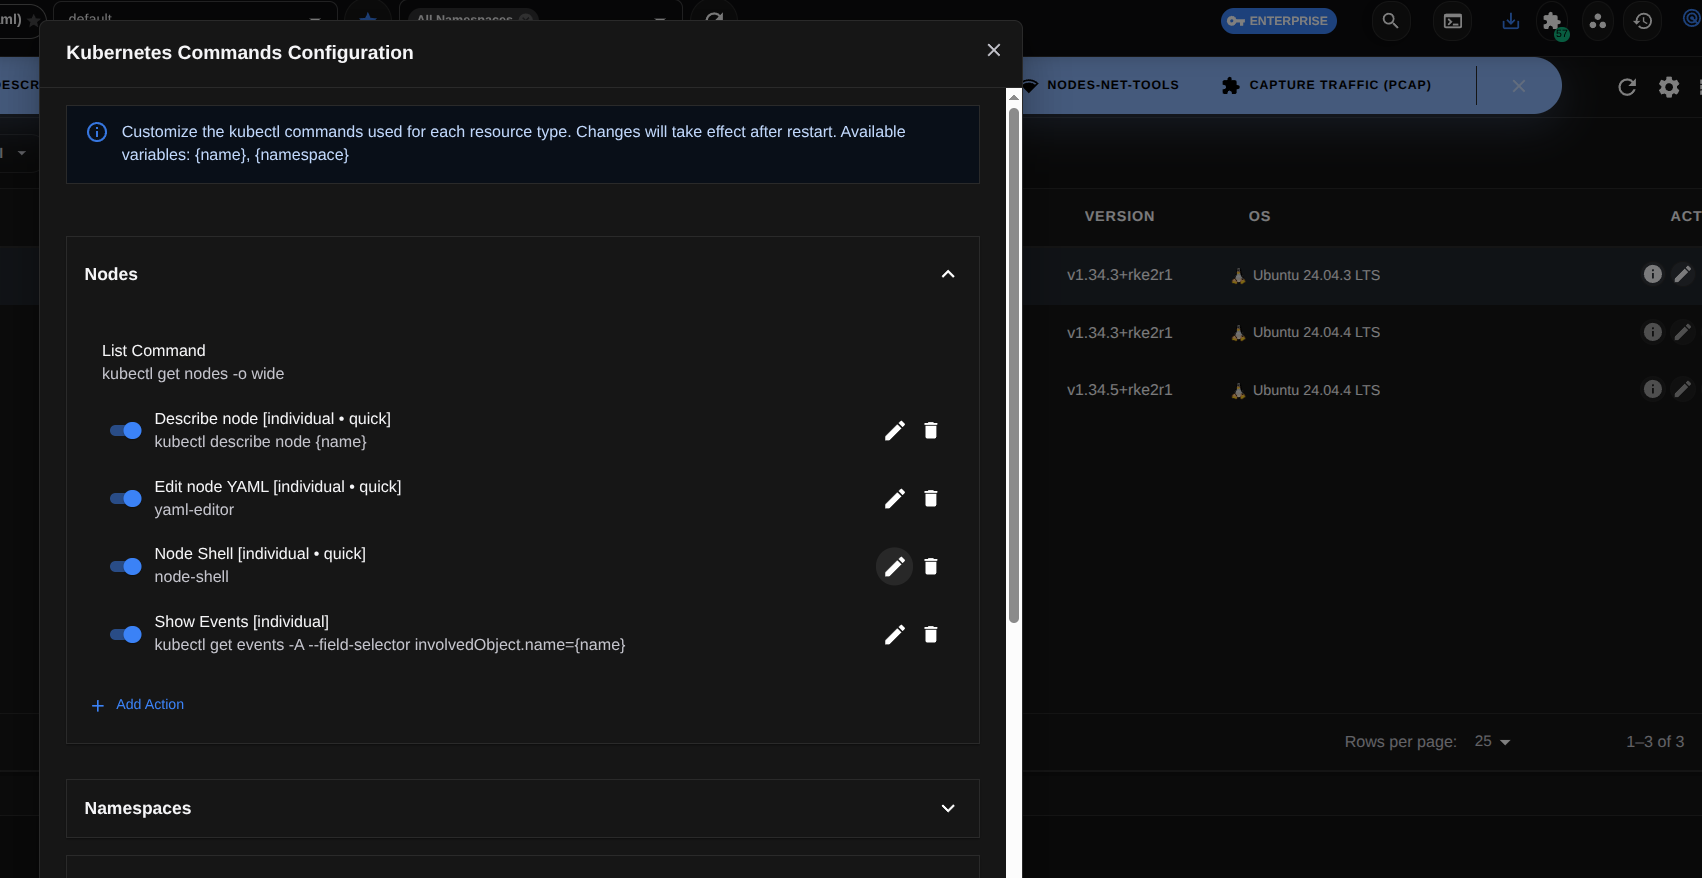
Task: Open table settings gear icon
Action: point(1669,87)
